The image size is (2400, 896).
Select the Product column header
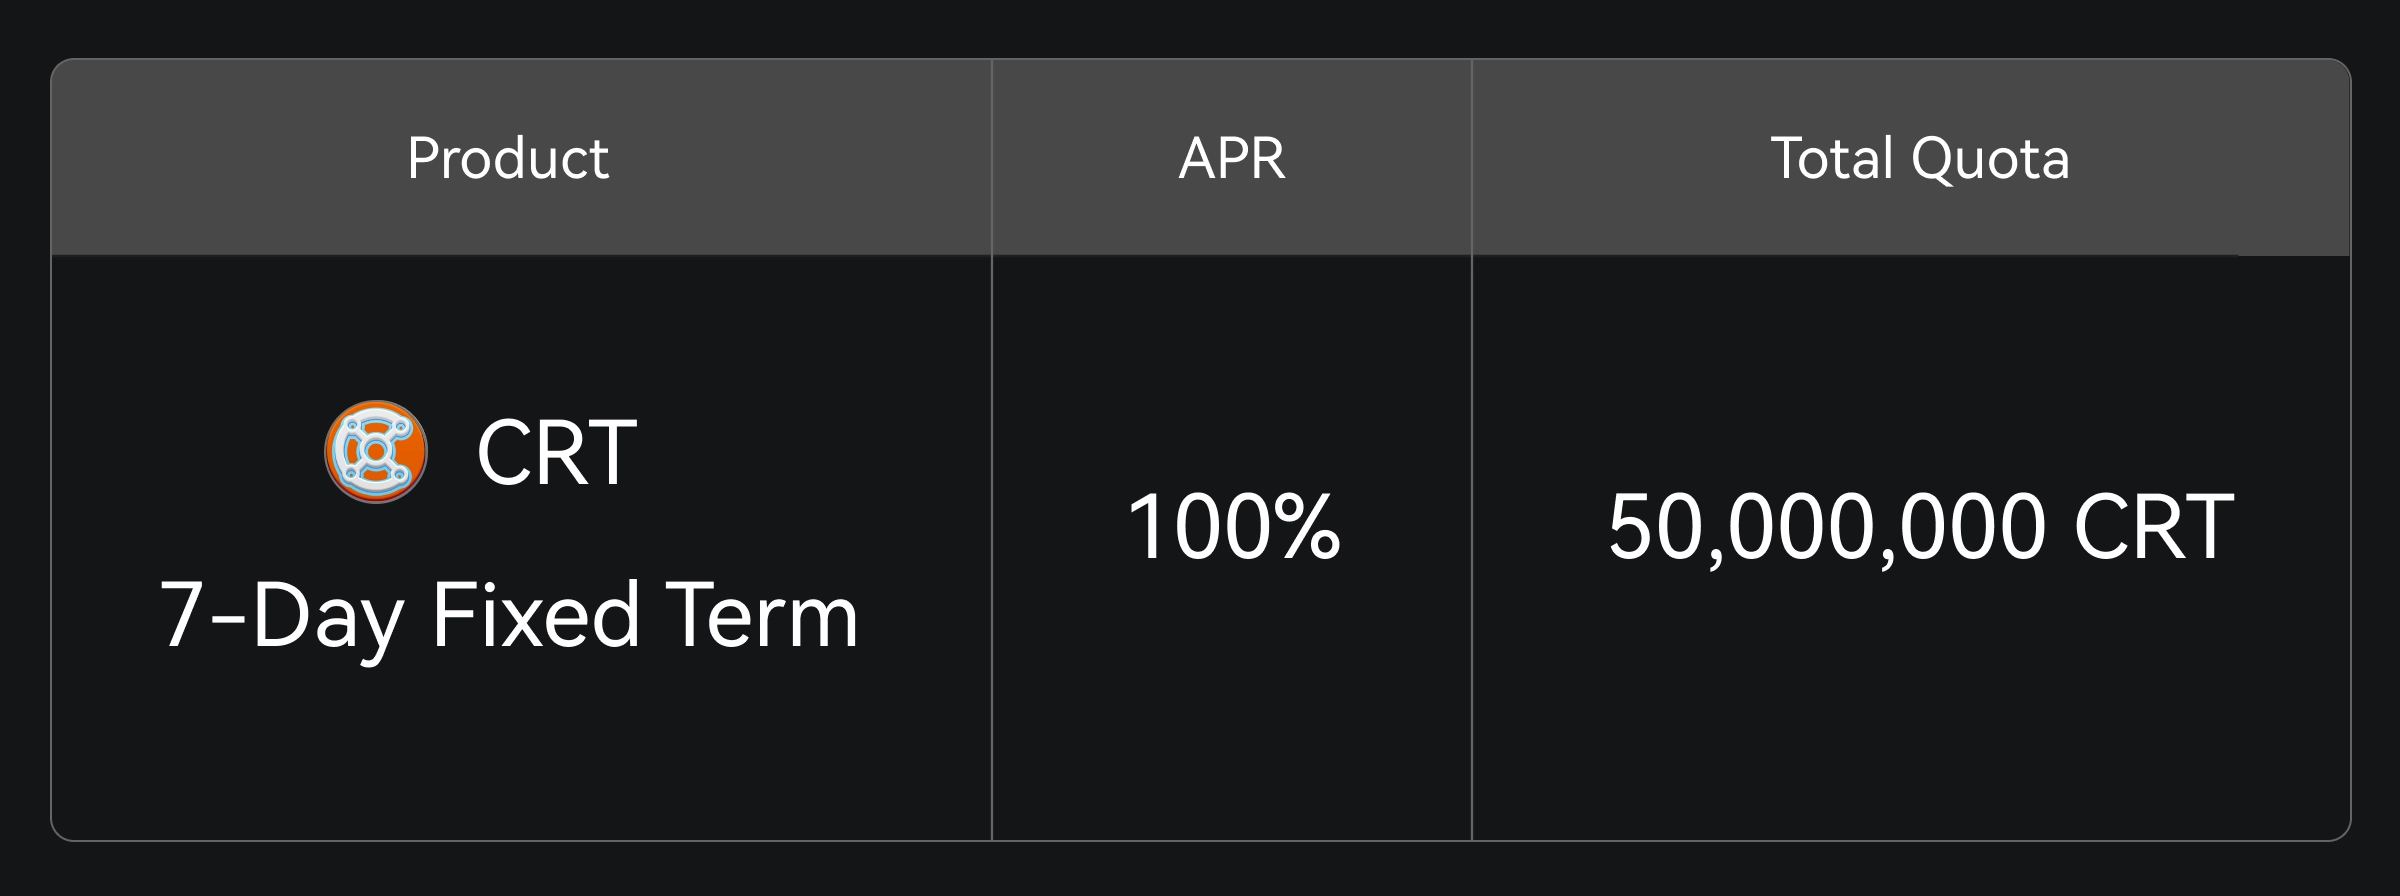tap(508, 158)
